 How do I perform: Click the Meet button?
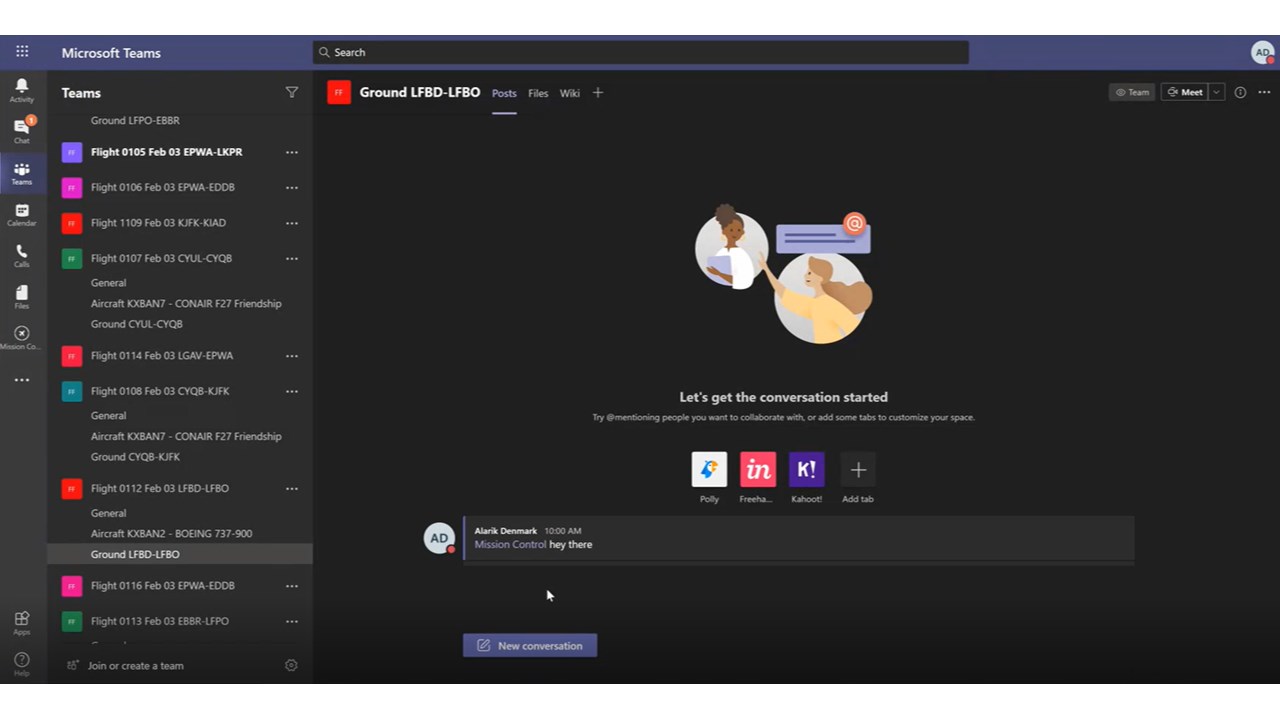pyautogui.click(x=1185, y=92)
